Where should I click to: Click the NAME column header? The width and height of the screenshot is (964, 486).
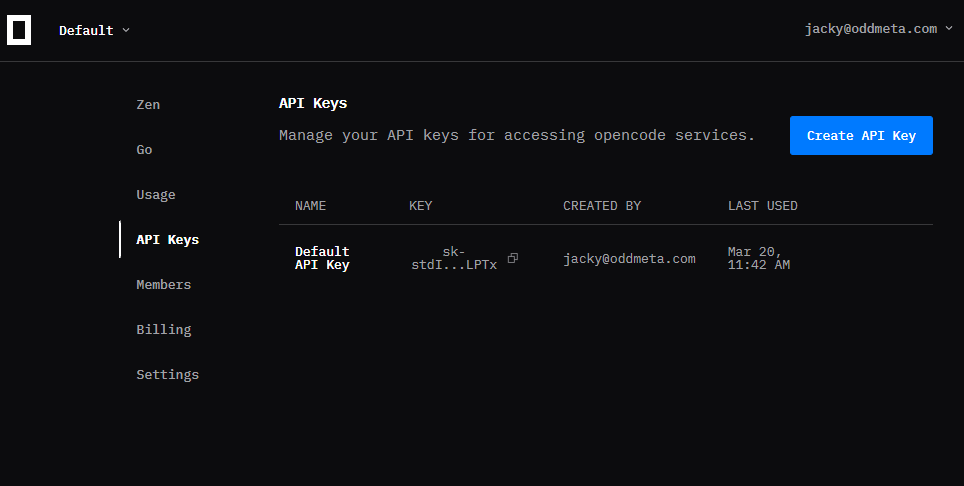click(310, 206)
